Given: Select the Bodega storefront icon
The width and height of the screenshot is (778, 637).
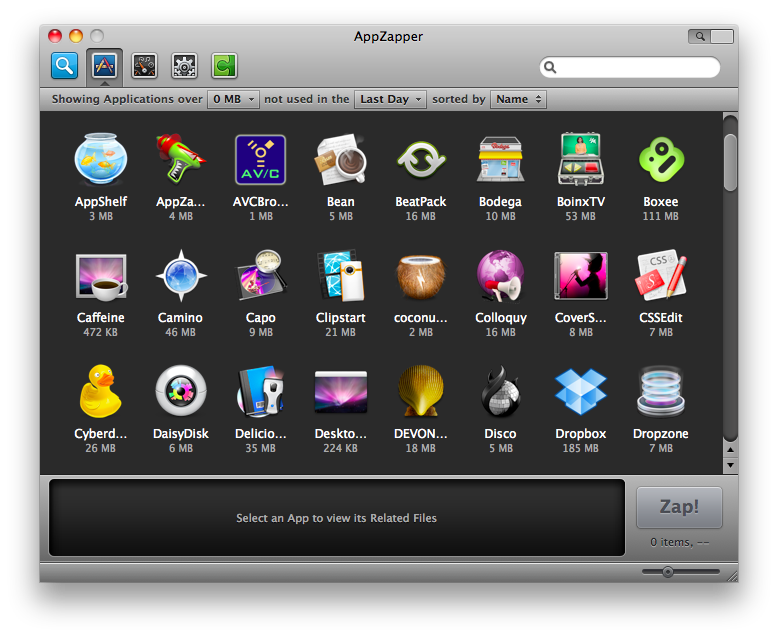Looking at the screenshot, I should click(500, 159).
